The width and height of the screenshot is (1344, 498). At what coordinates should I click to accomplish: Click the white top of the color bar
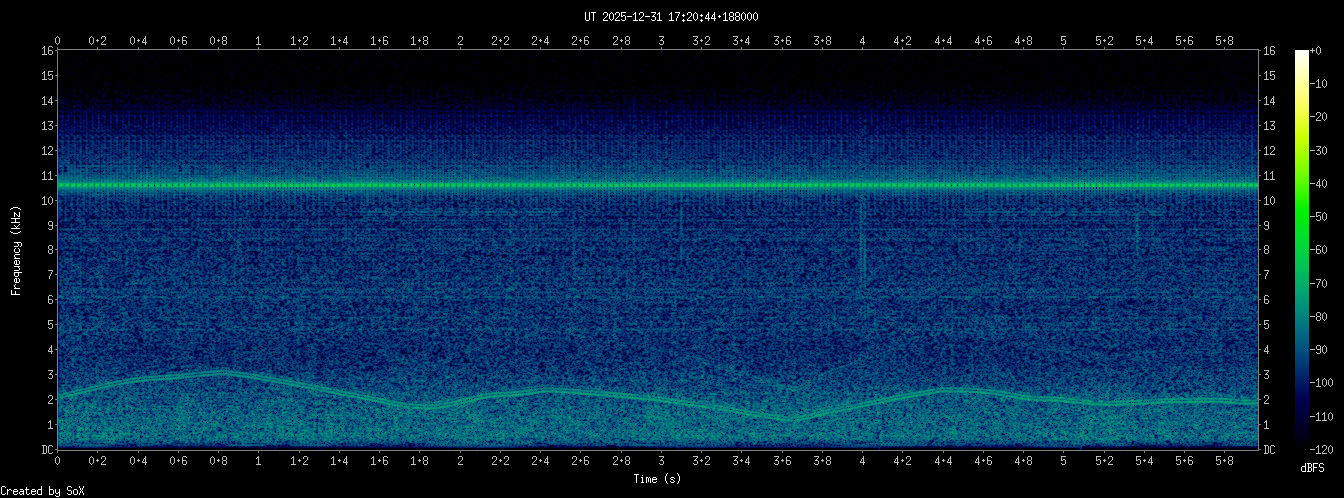click(x=1301, y=55)
